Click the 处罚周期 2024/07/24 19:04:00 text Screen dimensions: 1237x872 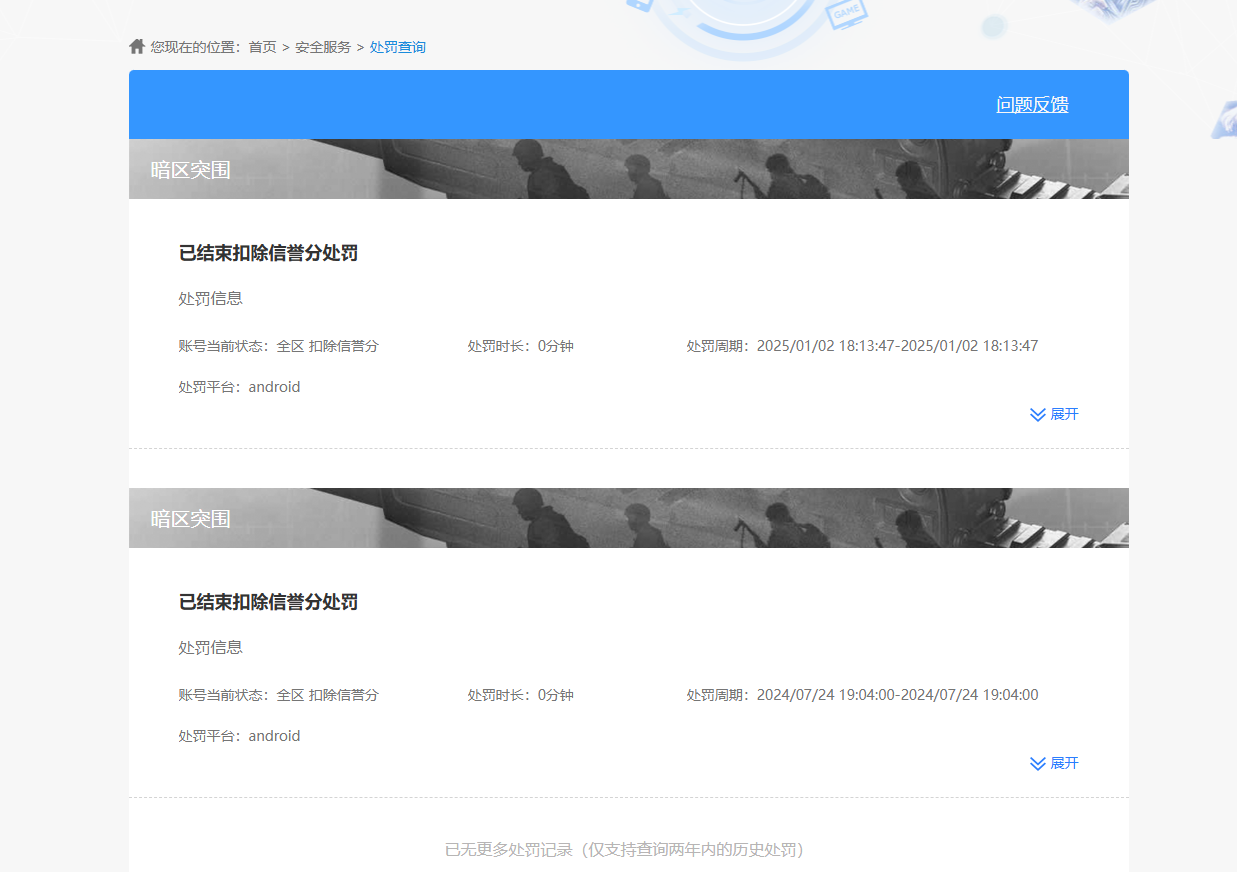point(862,695)
